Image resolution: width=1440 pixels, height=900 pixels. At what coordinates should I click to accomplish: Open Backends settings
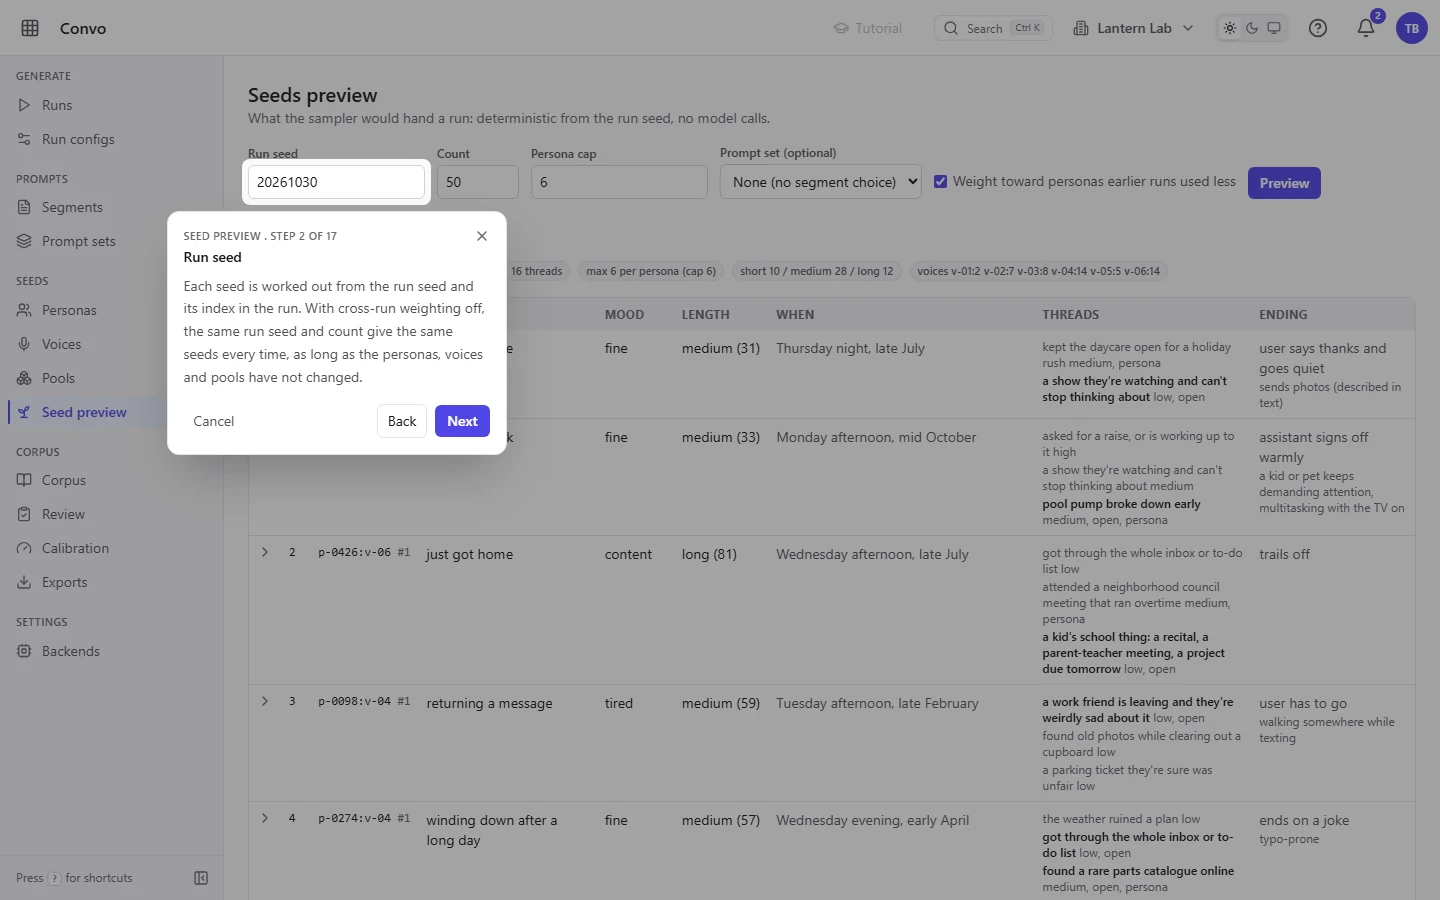click(111, 651)
